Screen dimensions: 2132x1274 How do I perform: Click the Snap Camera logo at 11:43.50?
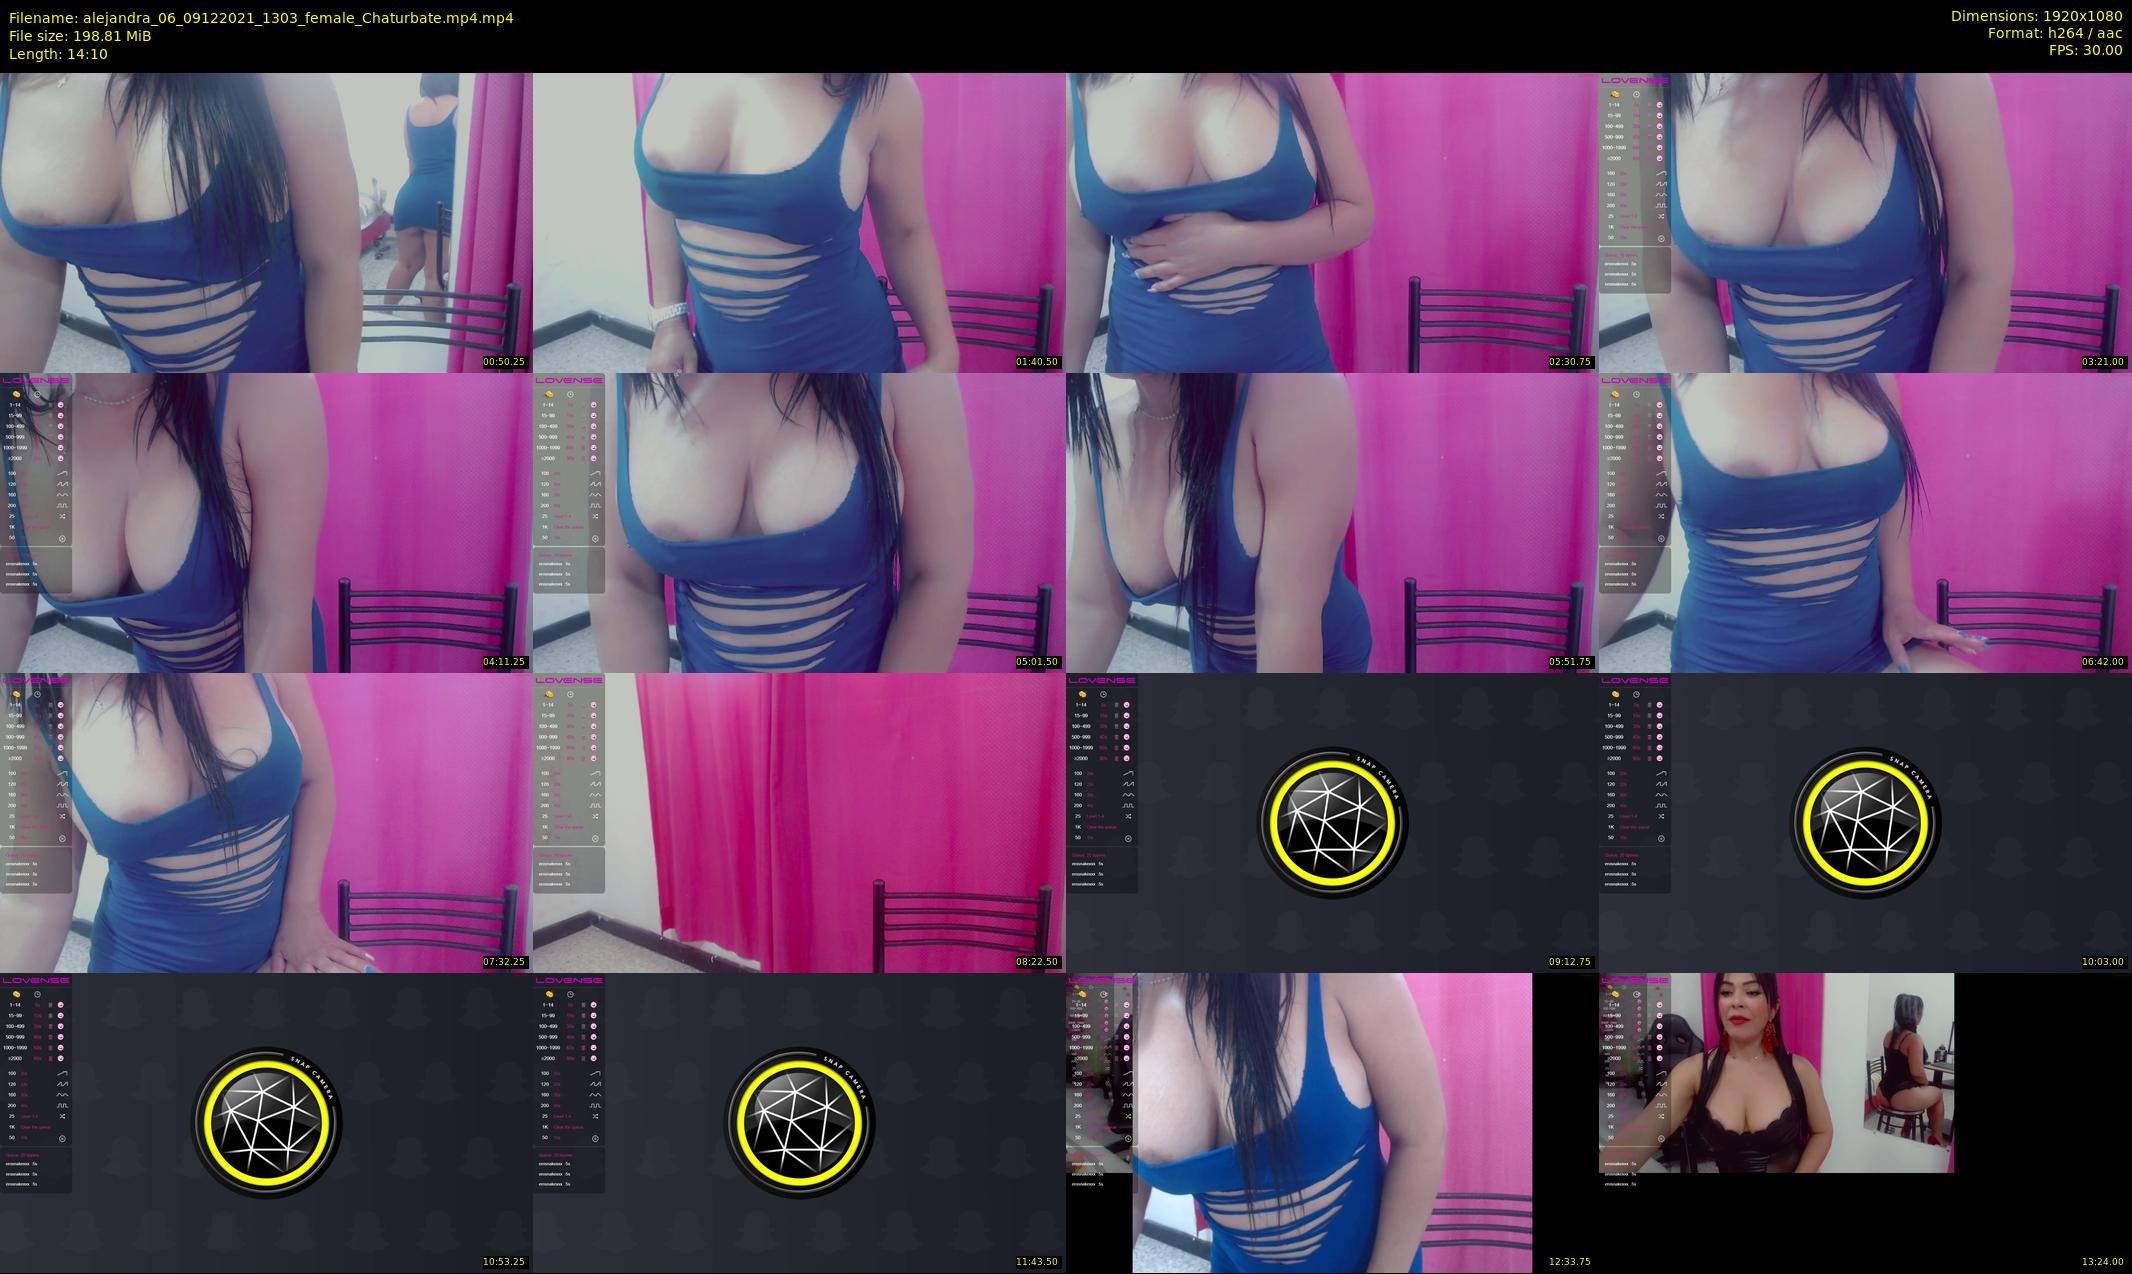pyautogui.click(x=799, y=1122)
